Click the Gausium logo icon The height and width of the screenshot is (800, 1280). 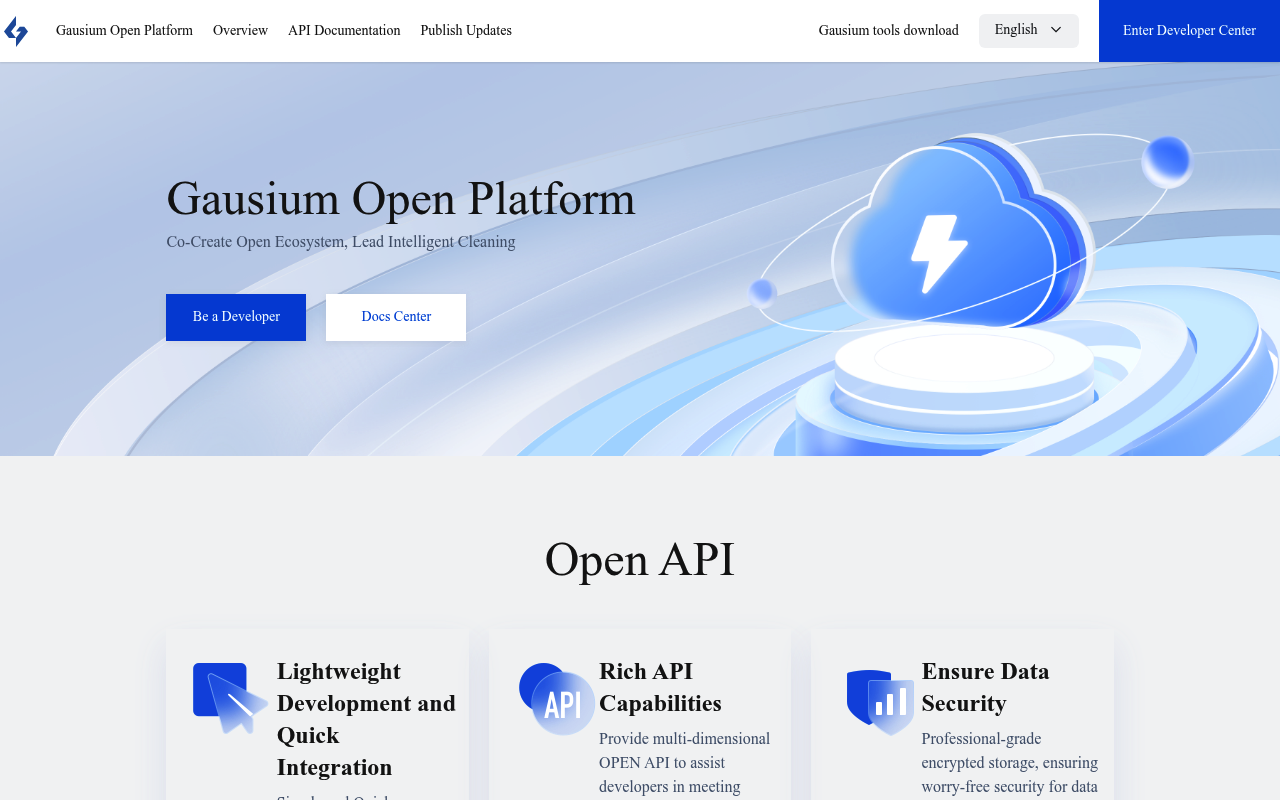click(16, 31)
